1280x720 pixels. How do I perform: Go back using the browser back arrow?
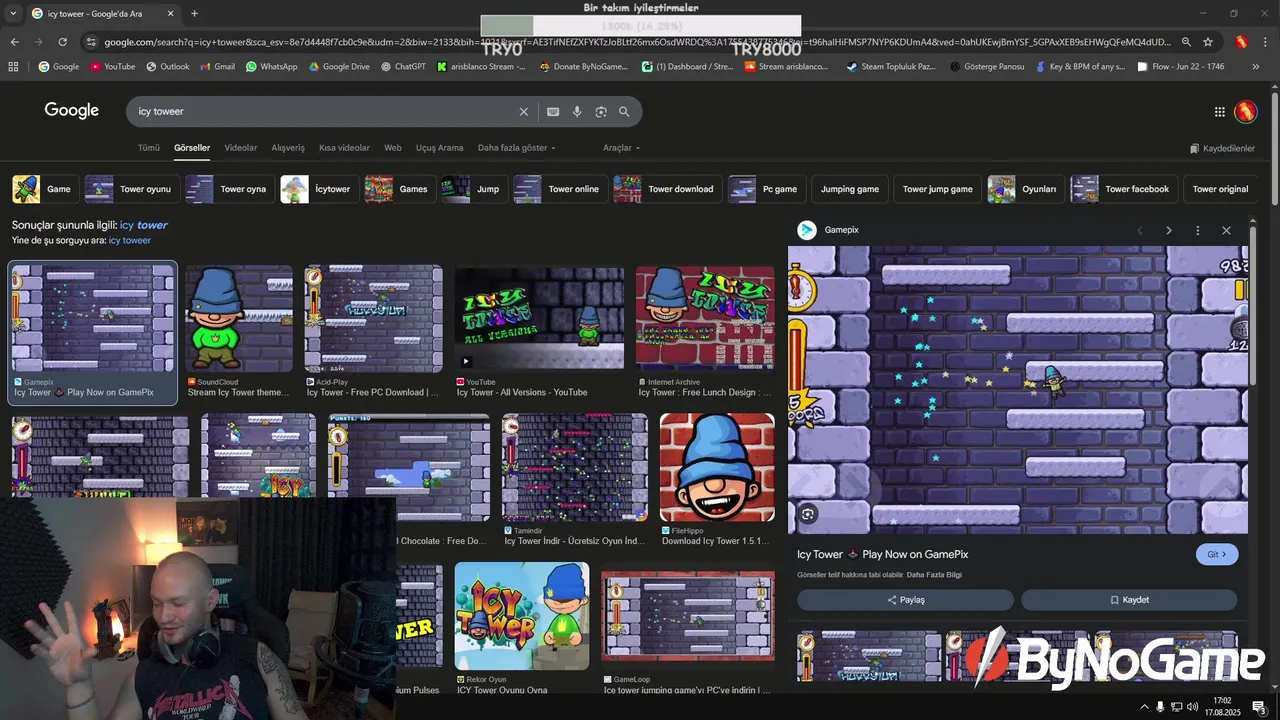click(x=14, y=42)
